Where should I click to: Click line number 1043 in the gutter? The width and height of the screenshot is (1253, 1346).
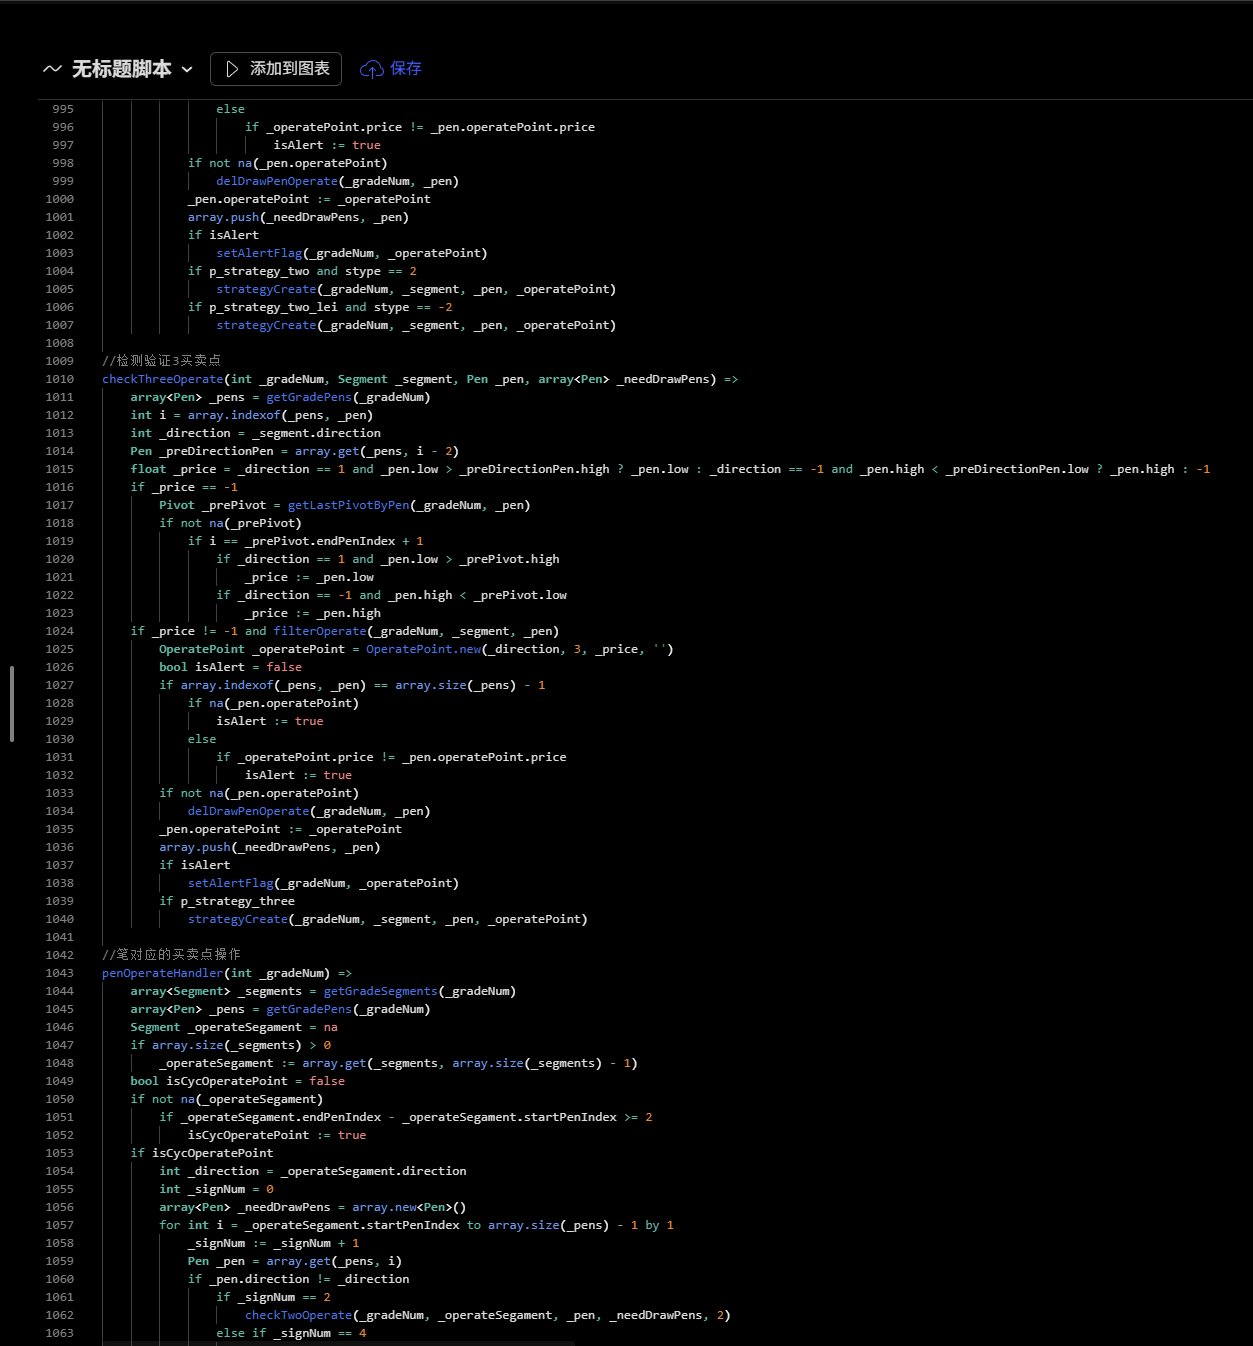coord(59,973)
